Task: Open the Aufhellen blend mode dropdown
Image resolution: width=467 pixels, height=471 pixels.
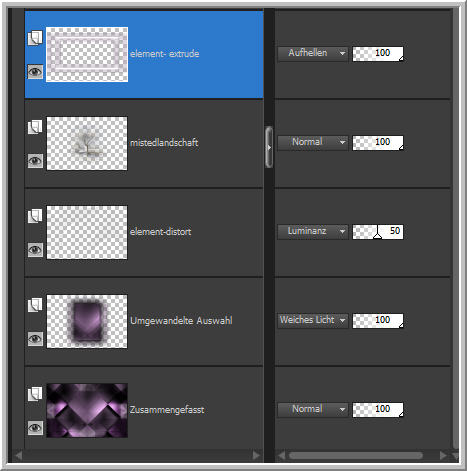Action: point(313,53)
